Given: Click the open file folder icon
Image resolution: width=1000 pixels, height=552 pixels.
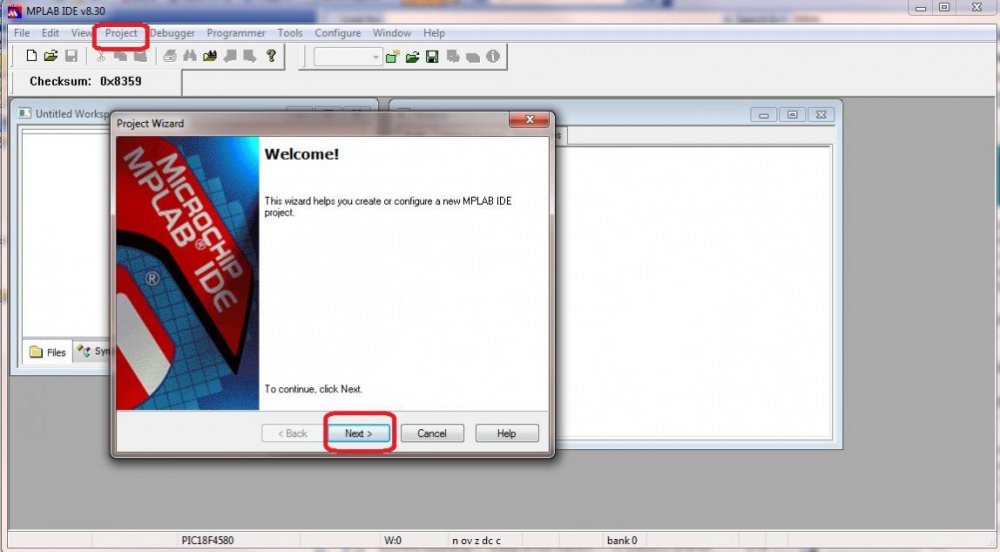Looking at the screenshot, I should [51, 56].
